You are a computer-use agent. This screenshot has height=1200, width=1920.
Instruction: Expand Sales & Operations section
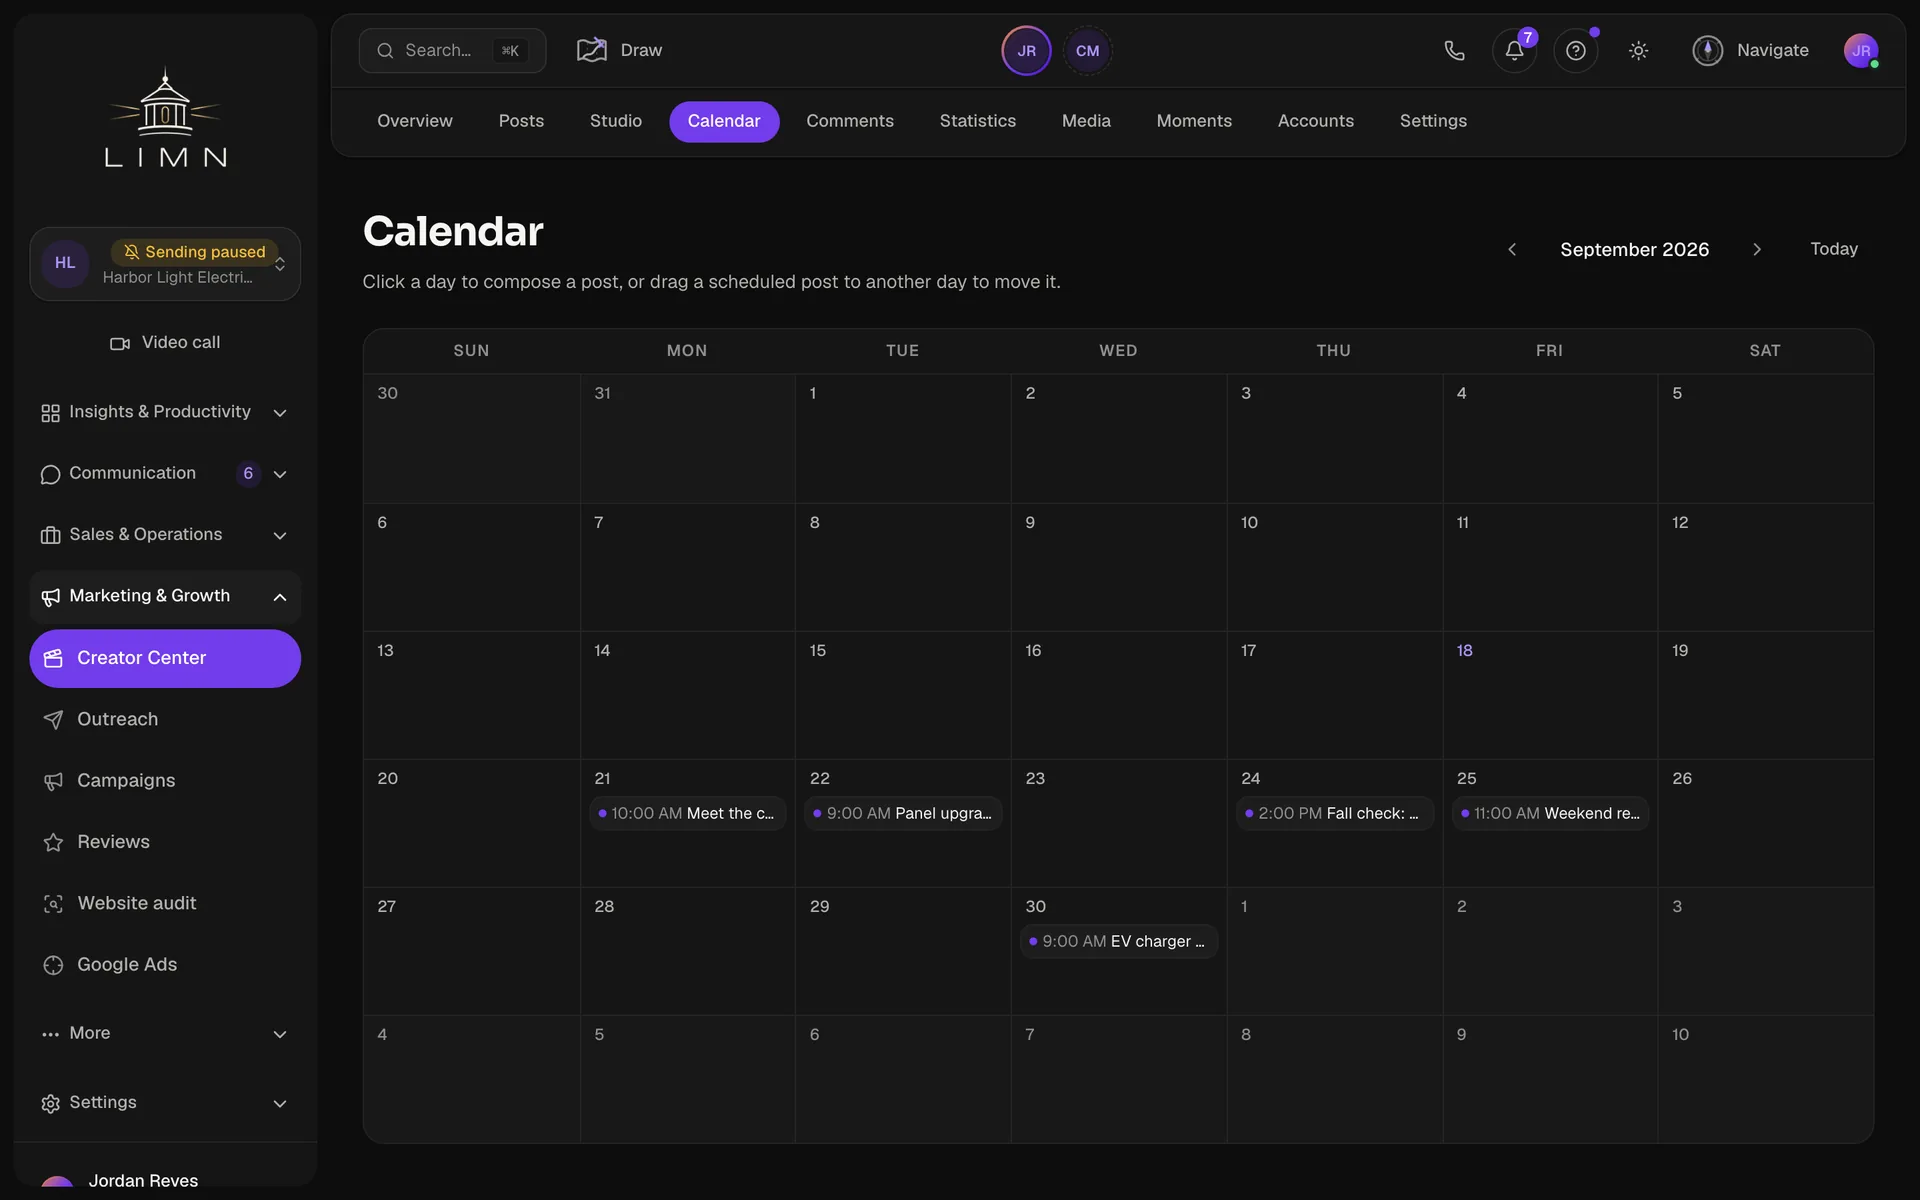coord(165,535)
